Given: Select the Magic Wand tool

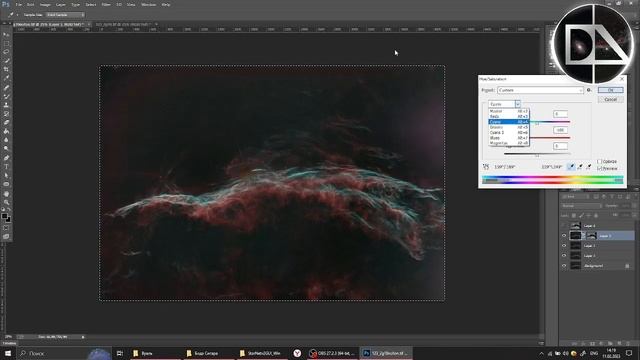Looking at the screenshot, I should click(6, 60).
